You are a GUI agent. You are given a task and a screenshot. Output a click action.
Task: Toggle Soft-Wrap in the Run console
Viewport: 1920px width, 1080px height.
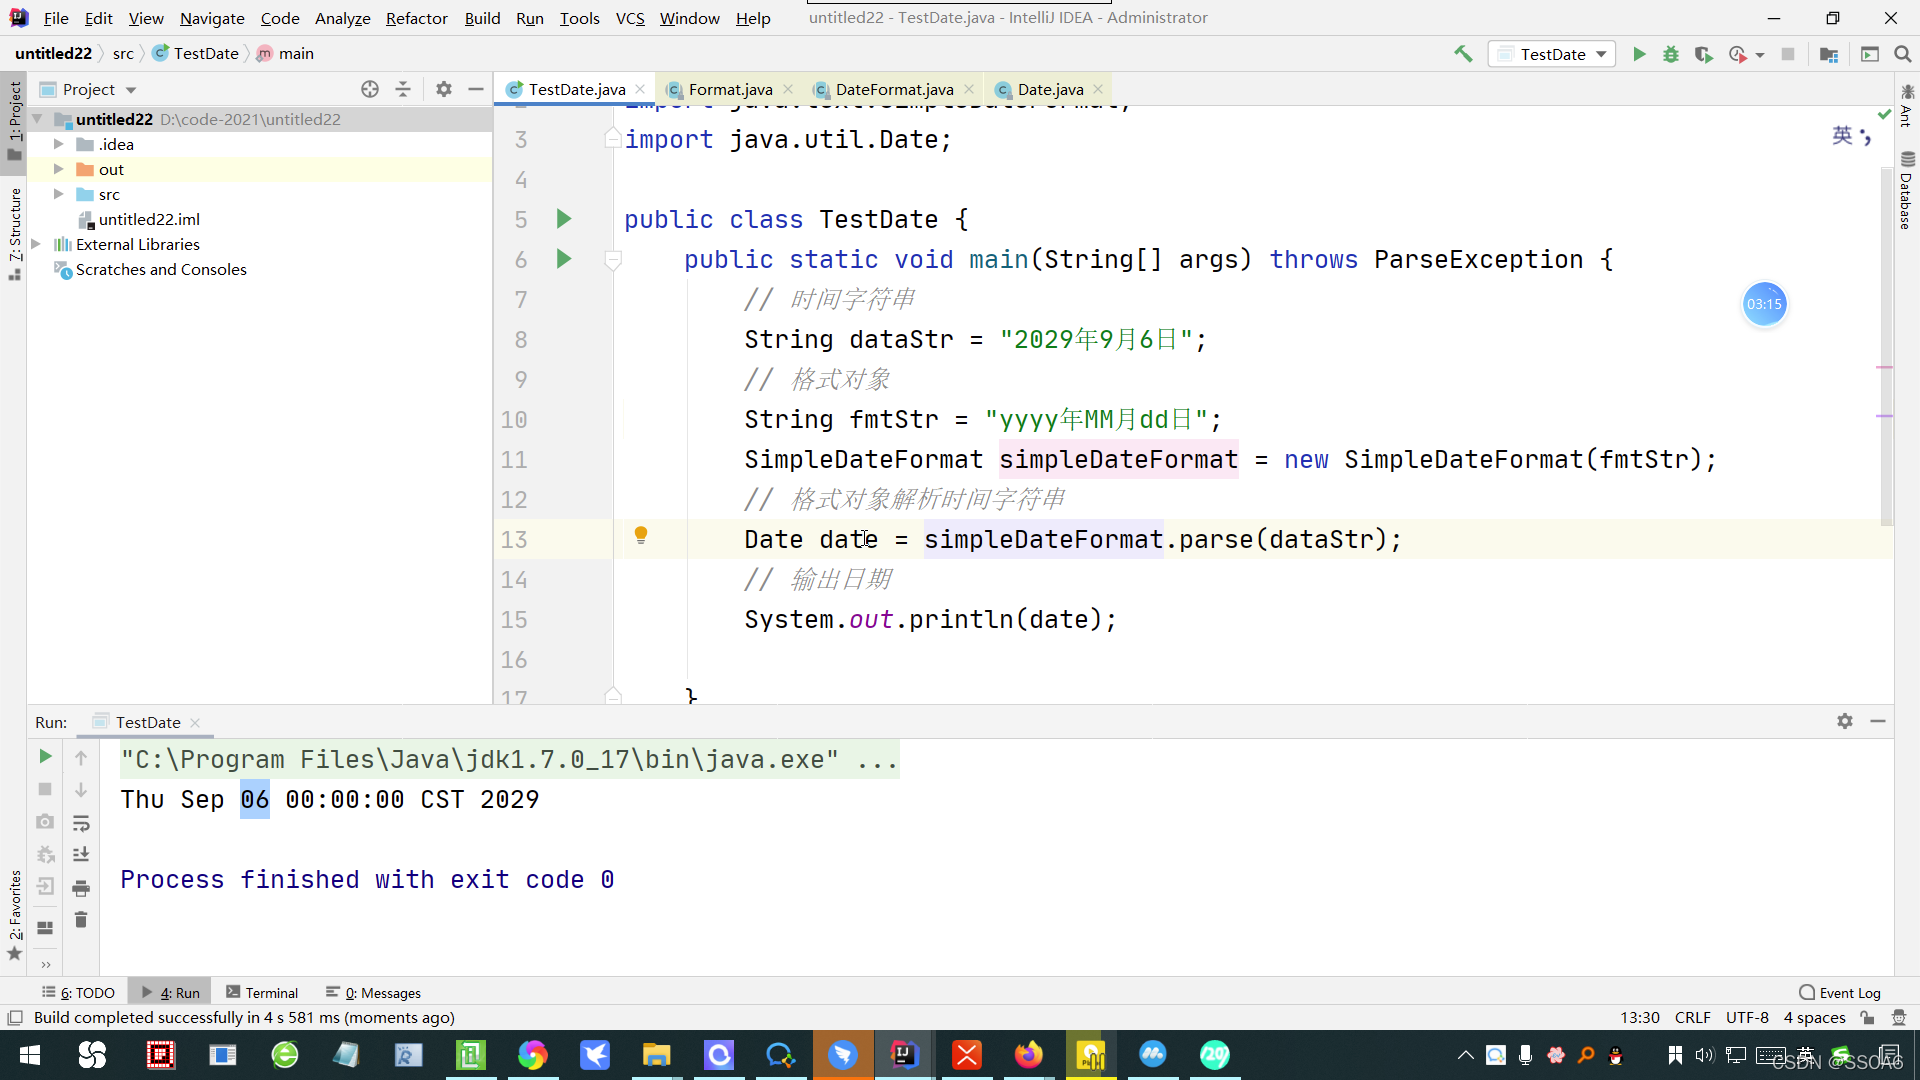pyautogui.click(x=81, y=823)
